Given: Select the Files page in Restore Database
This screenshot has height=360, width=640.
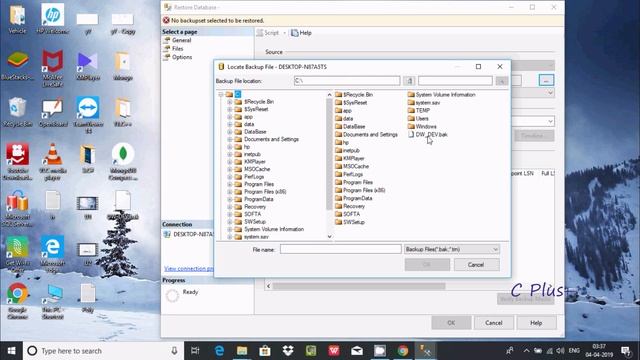Looking at the screenshot, I should (178, 49).
